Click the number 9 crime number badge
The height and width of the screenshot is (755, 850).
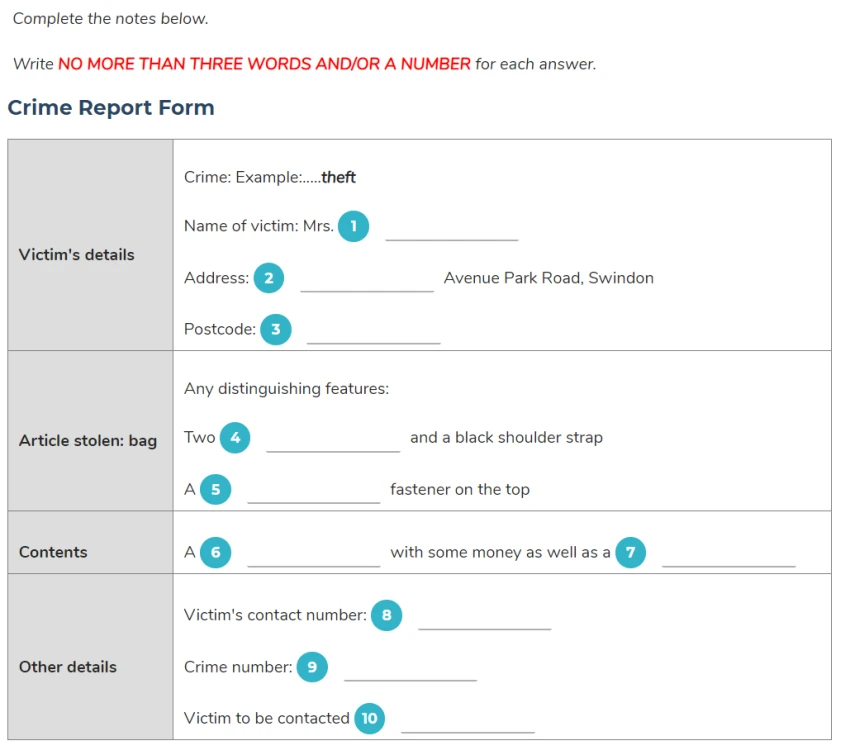[x=312, y=667]
